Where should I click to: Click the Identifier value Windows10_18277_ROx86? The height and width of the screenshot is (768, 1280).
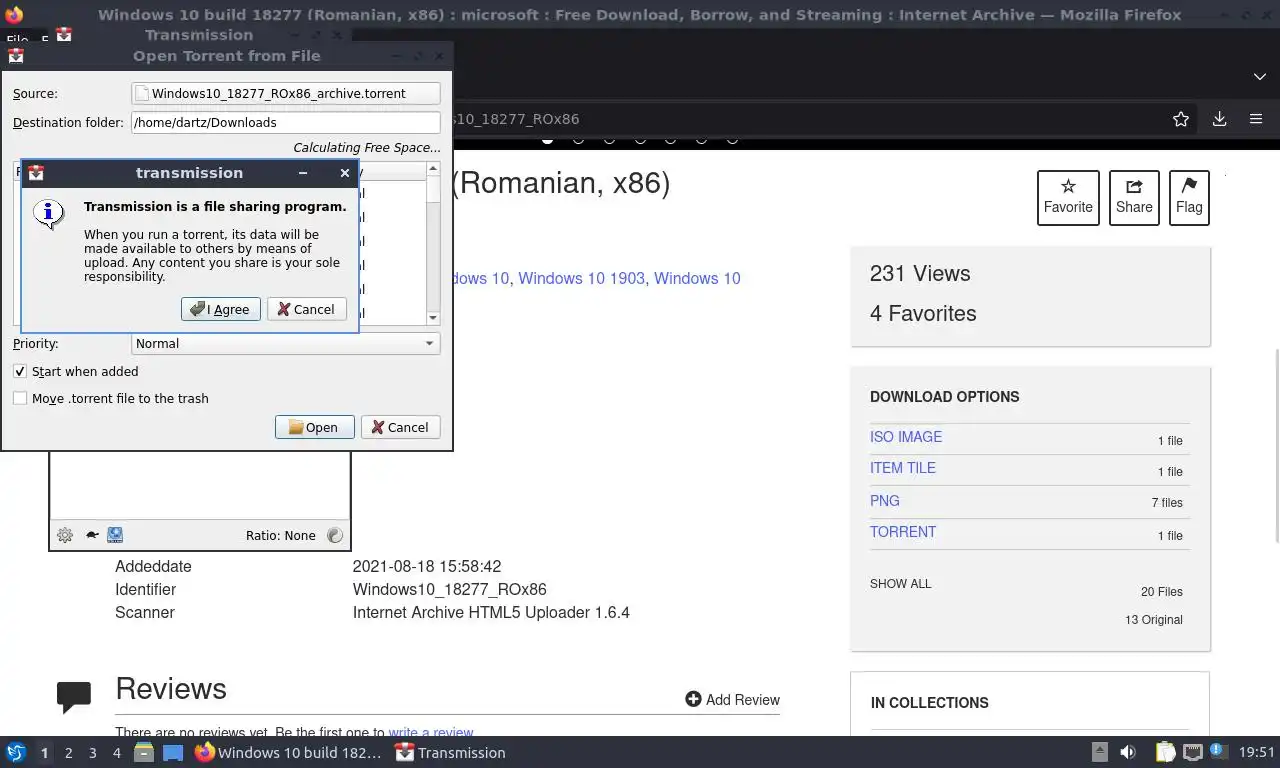tap(450, 589)
